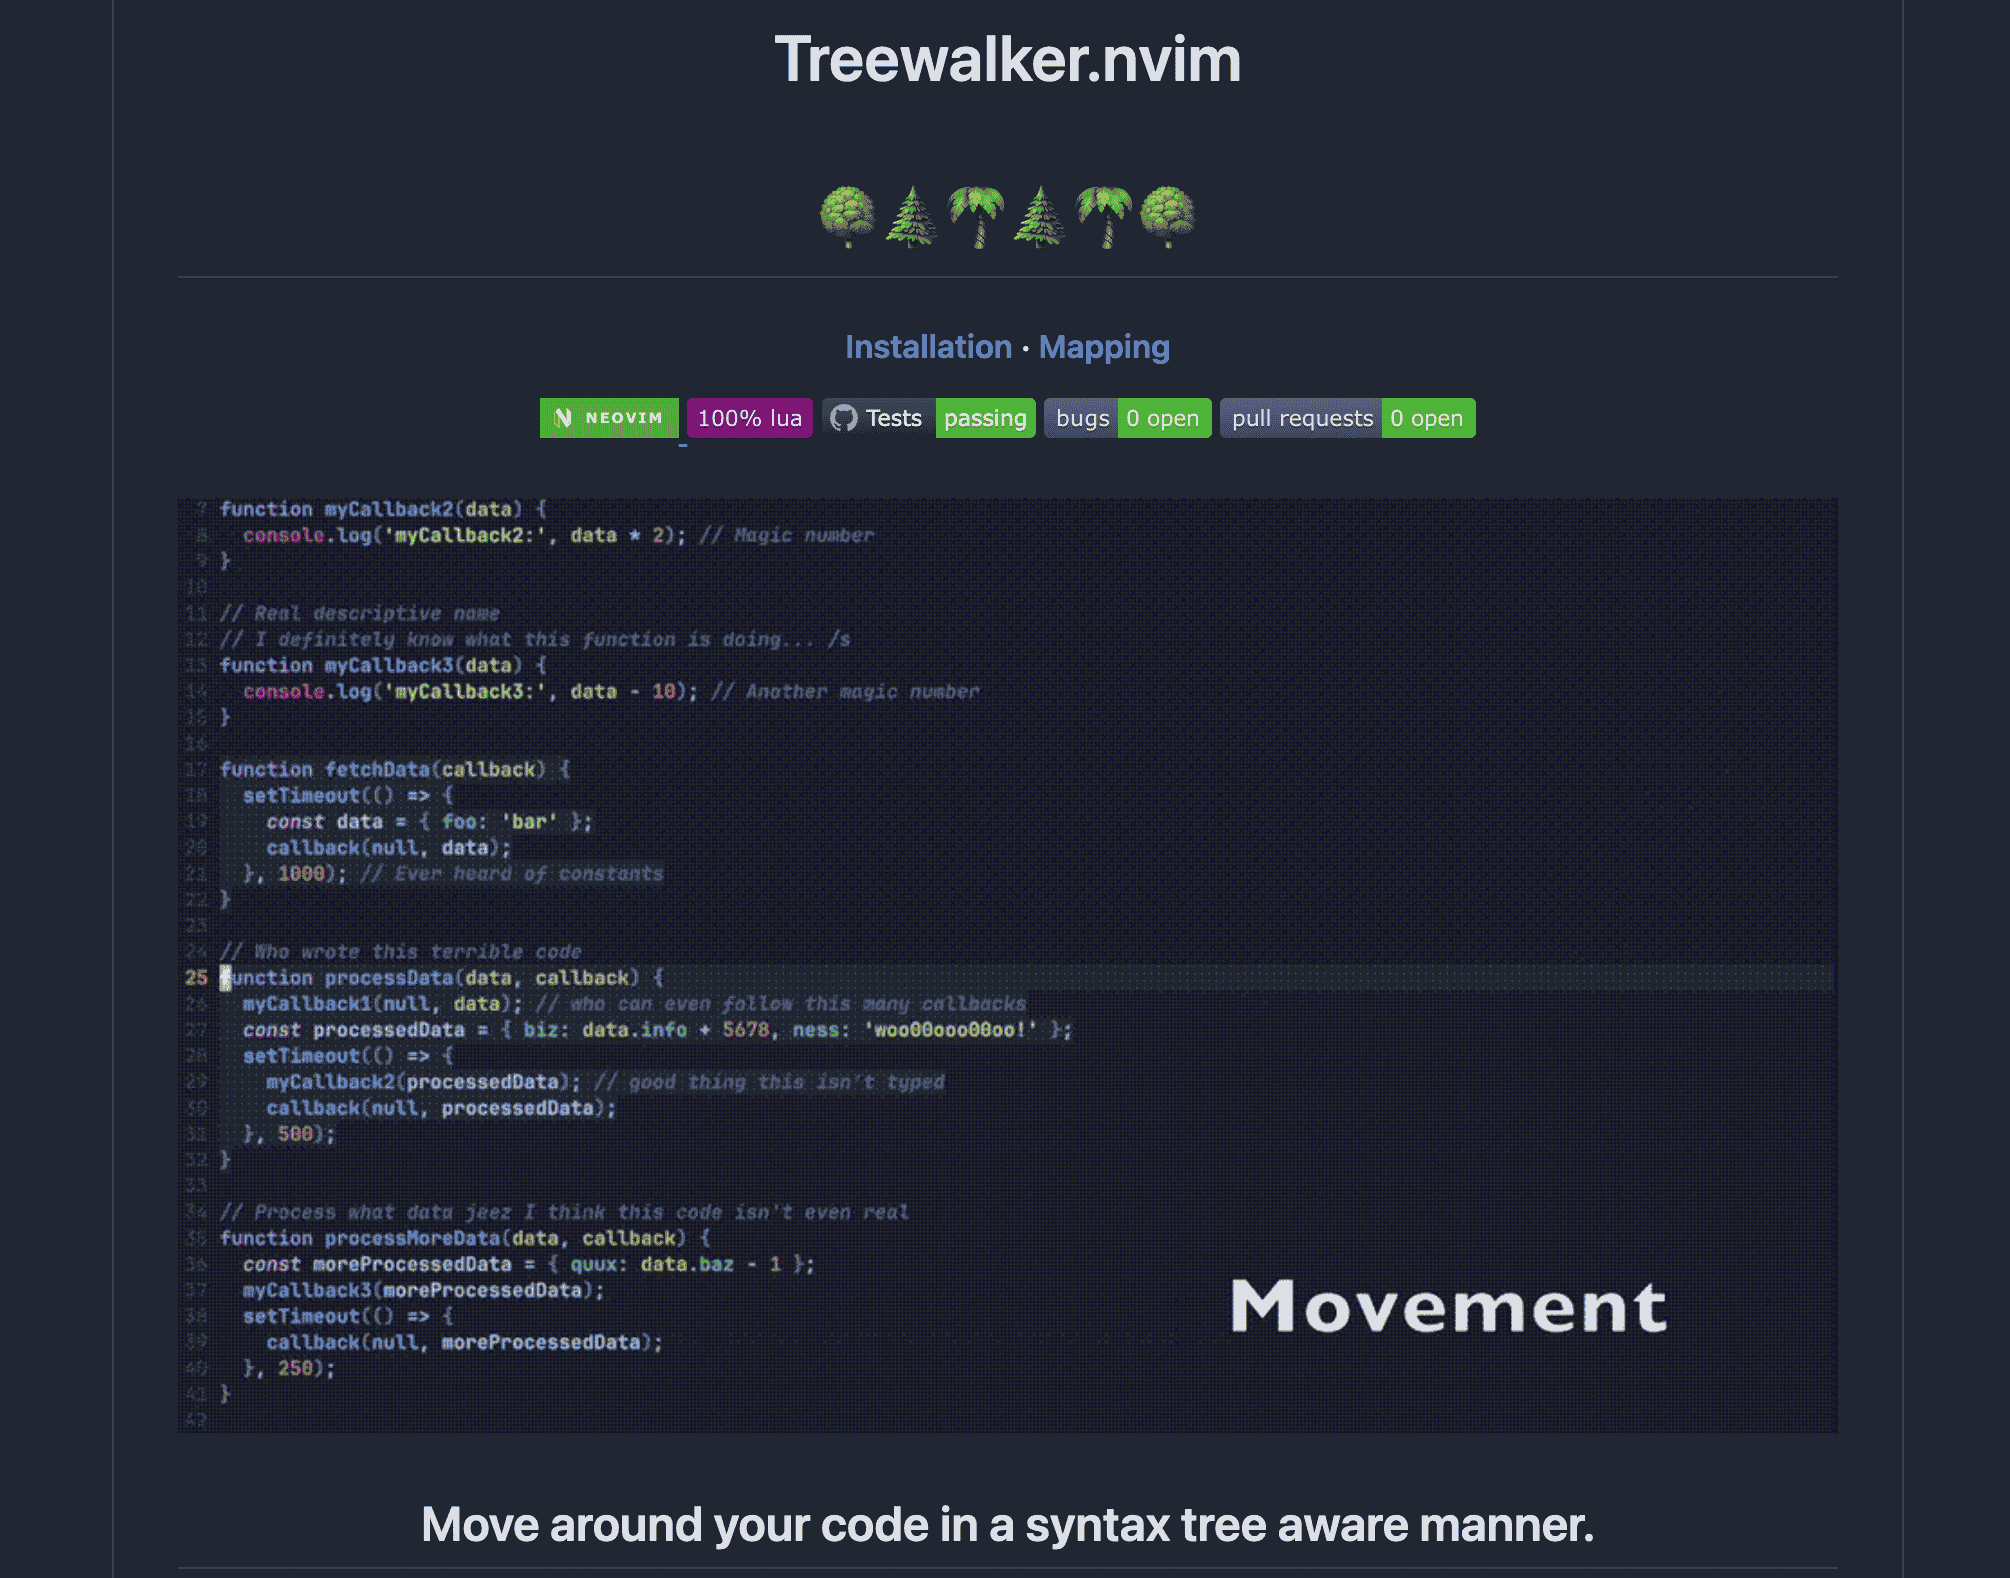Click line number 25 in the gutter
Screen dimensions: 2010x1578
[x=196, y=978]
